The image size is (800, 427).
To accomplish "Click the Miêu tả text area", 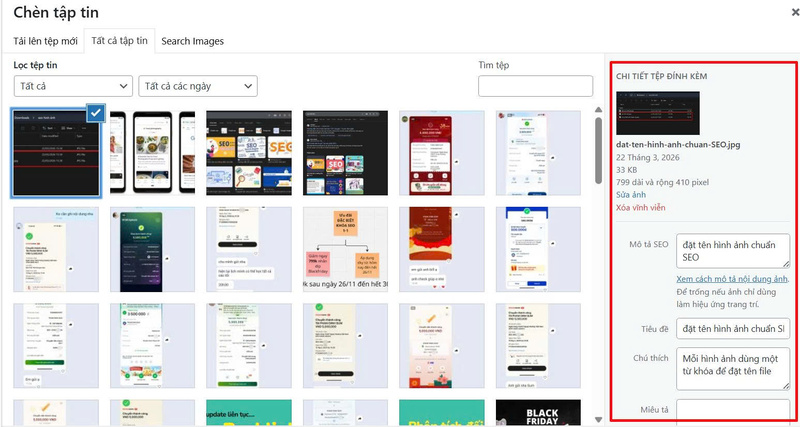I will click(733, 412).
